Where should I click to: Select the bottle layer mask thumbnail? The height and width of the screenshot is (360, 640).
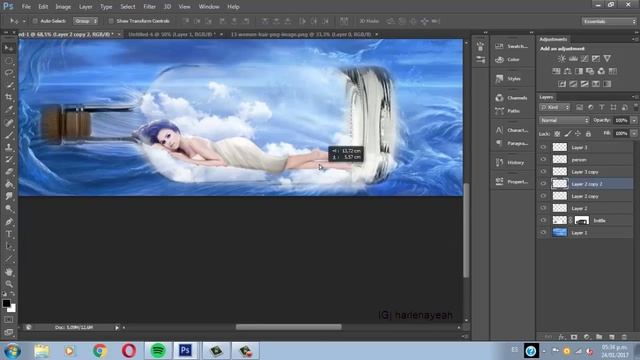582,220
